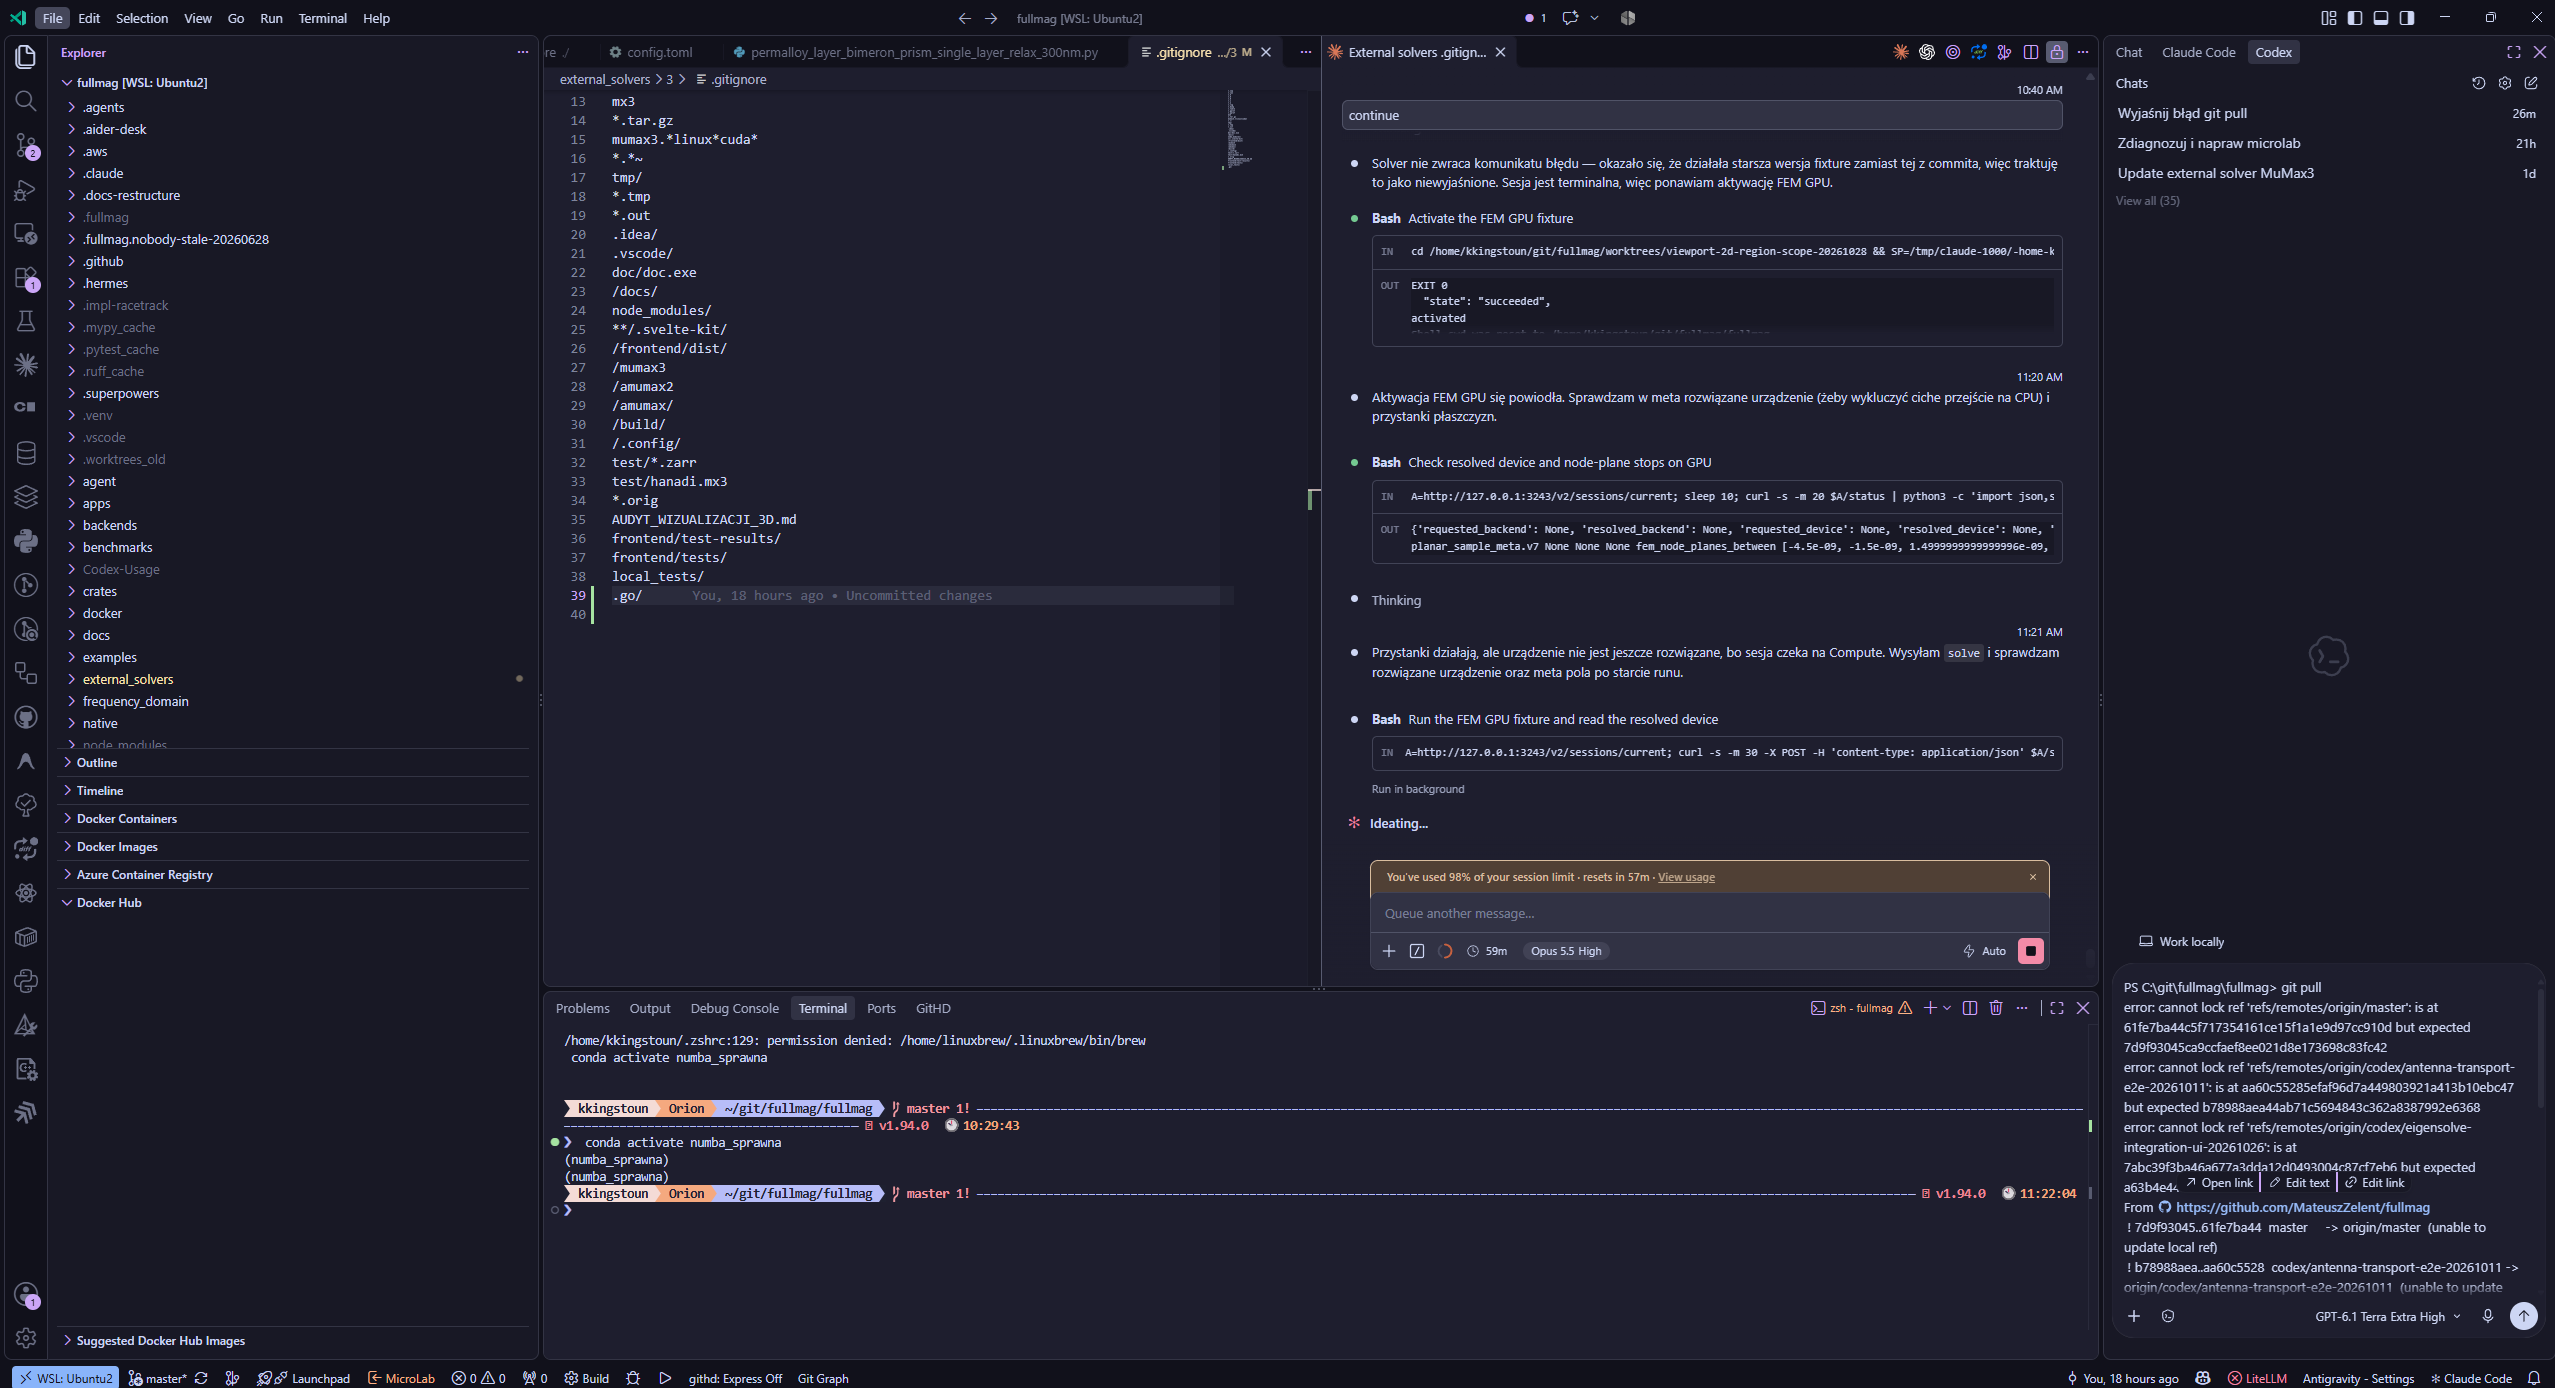This screenshot has width=2555, height=1388.
Task: Show Codex chat history
Action: point(2478,83)
